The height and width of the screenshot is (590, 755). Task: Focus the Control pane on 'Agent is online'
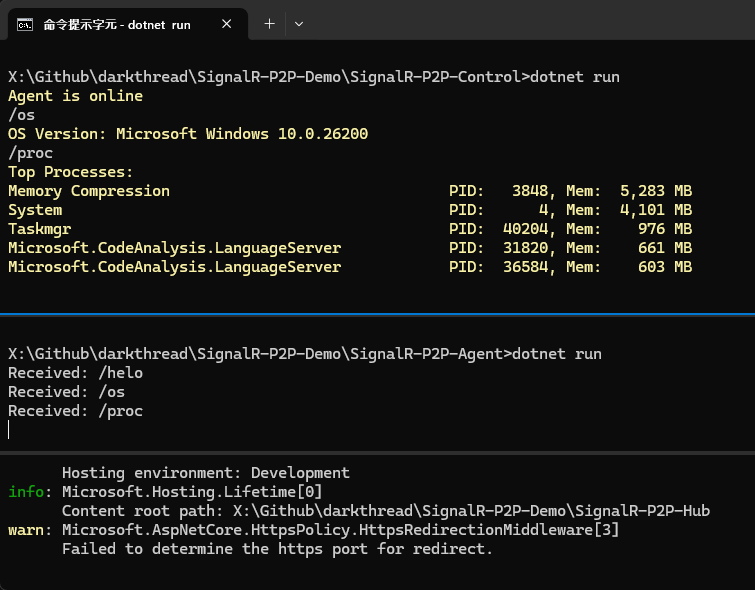pyautogui.click(x=75, y=96)
